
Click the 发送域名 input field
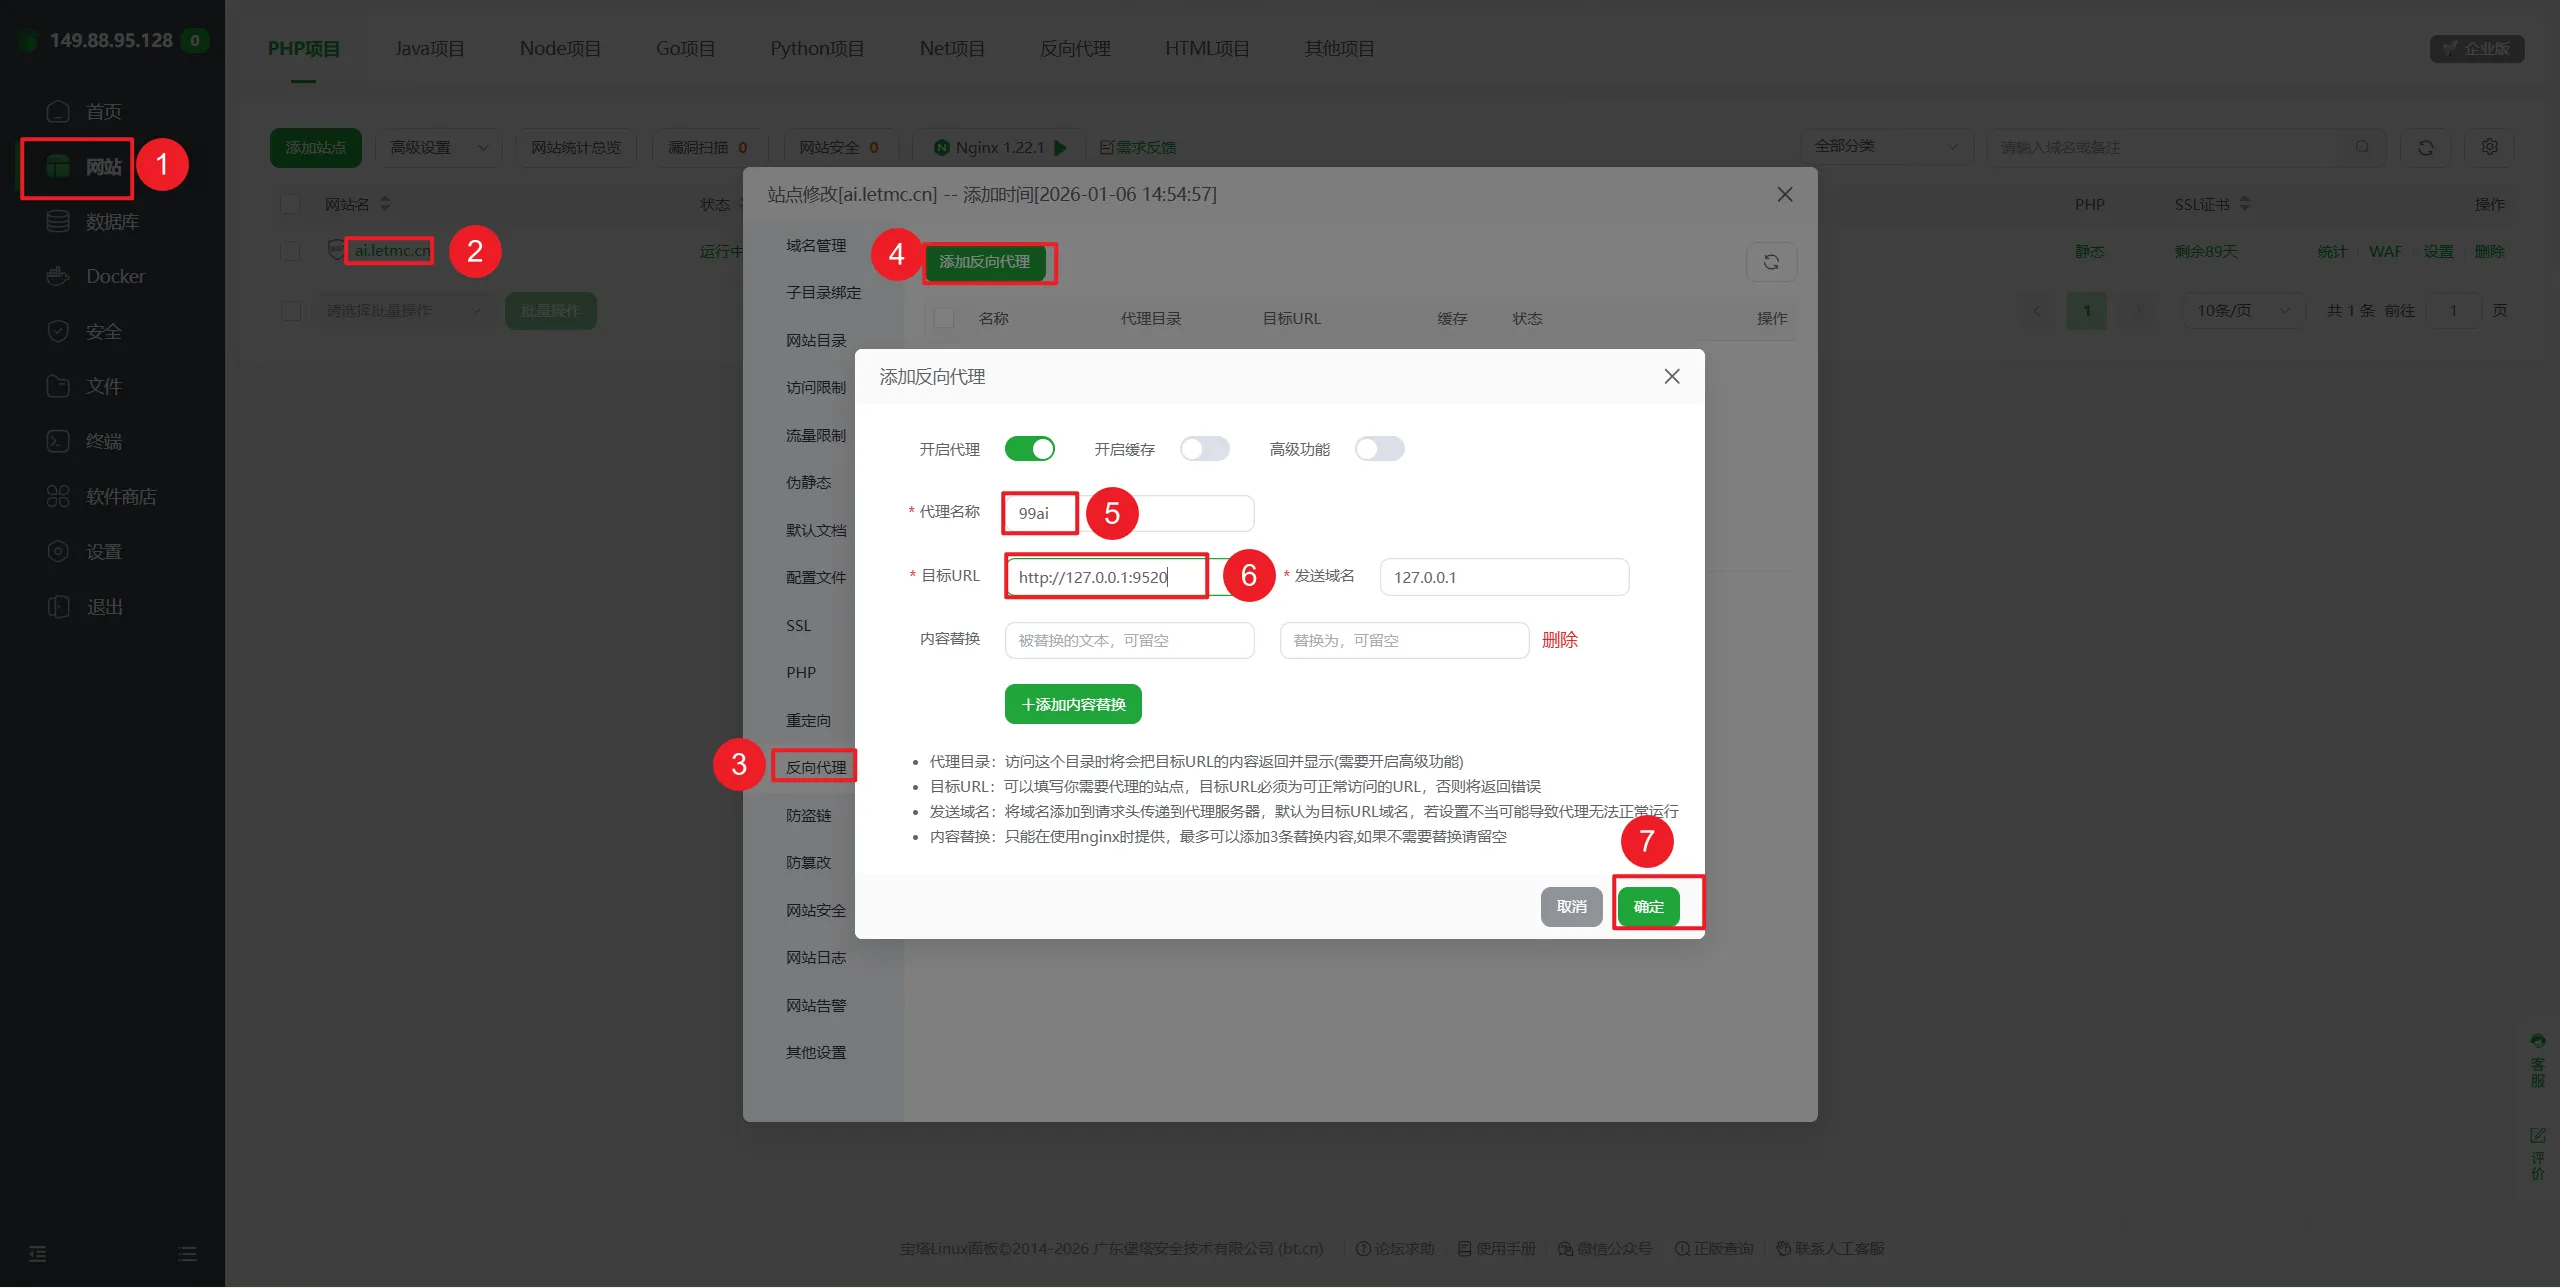pos(1503,578)
